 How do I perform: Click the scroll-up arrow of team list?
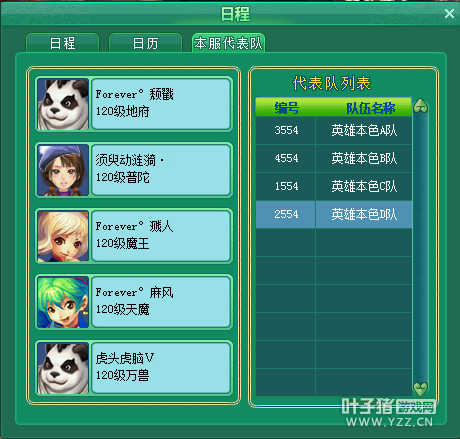(421, 106)
